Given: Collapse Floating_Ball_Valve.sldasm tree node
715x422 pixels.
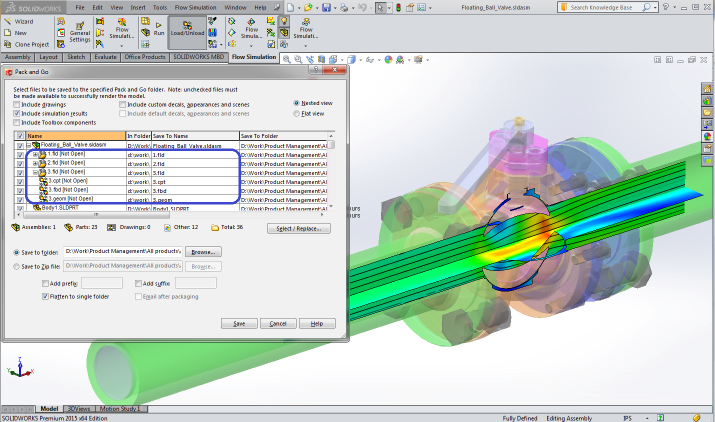Looking at the screenshot, I should (x=29, y=145).
